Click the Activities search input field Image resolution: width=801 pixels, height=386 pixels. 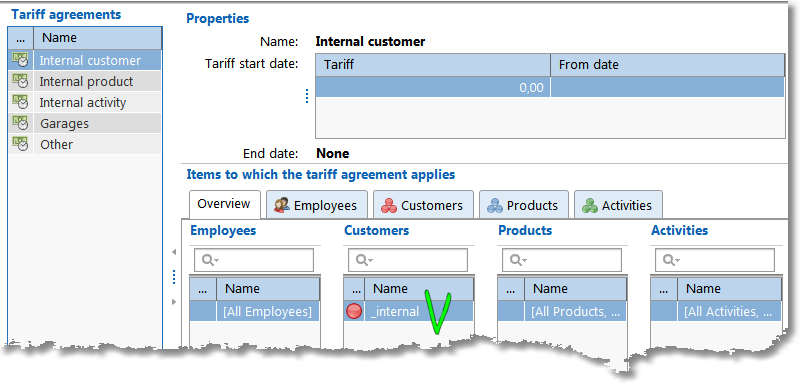click(714, 260)
